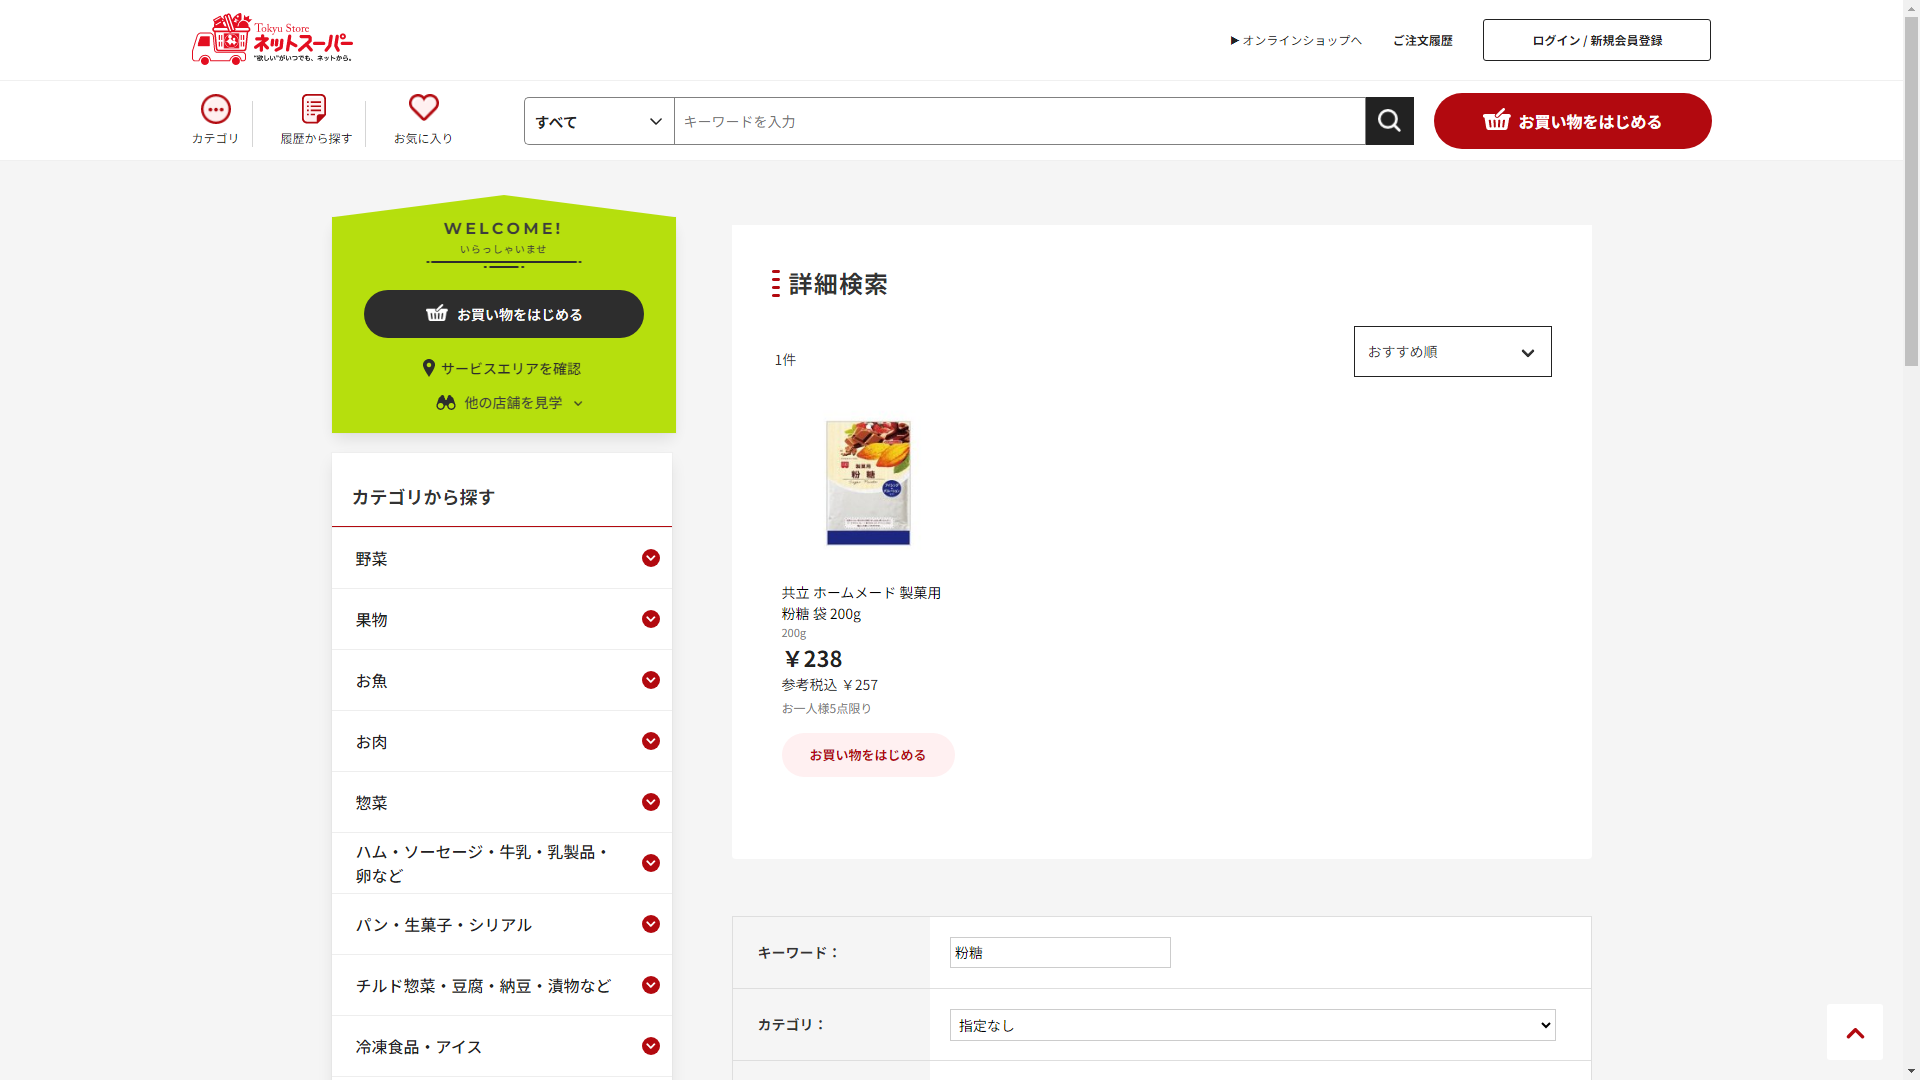The height and width of the screenshot is (1080, 1920).
Task: Click Tokyu Store ネットスーパー logo
Action: [272, 40]
